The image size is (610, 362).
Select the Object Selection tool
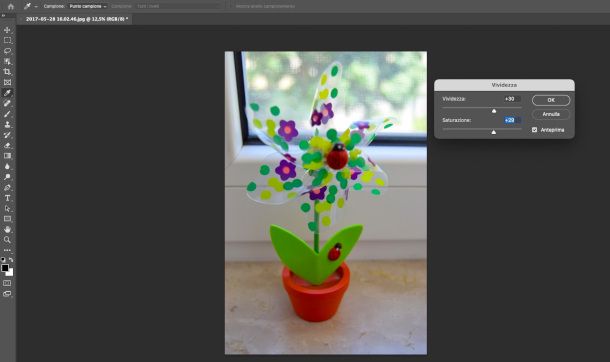click(x=7, y=61)
